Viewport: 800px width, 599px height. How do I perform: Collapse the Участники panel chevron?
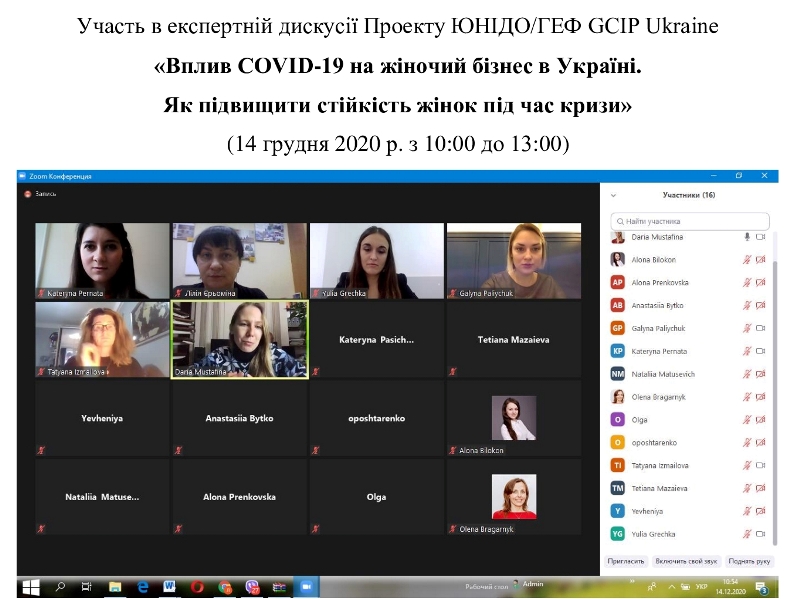[x=614, y=196]
